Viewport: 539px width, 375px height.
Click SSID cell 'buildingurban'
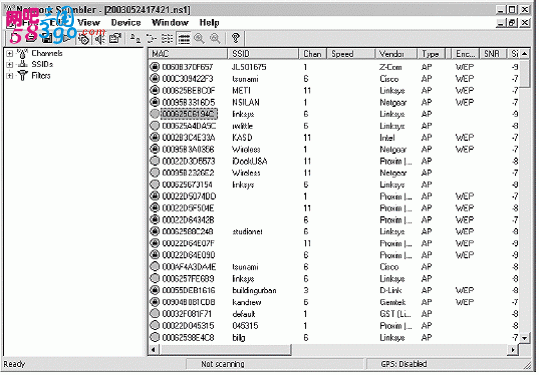click(254, 290)
